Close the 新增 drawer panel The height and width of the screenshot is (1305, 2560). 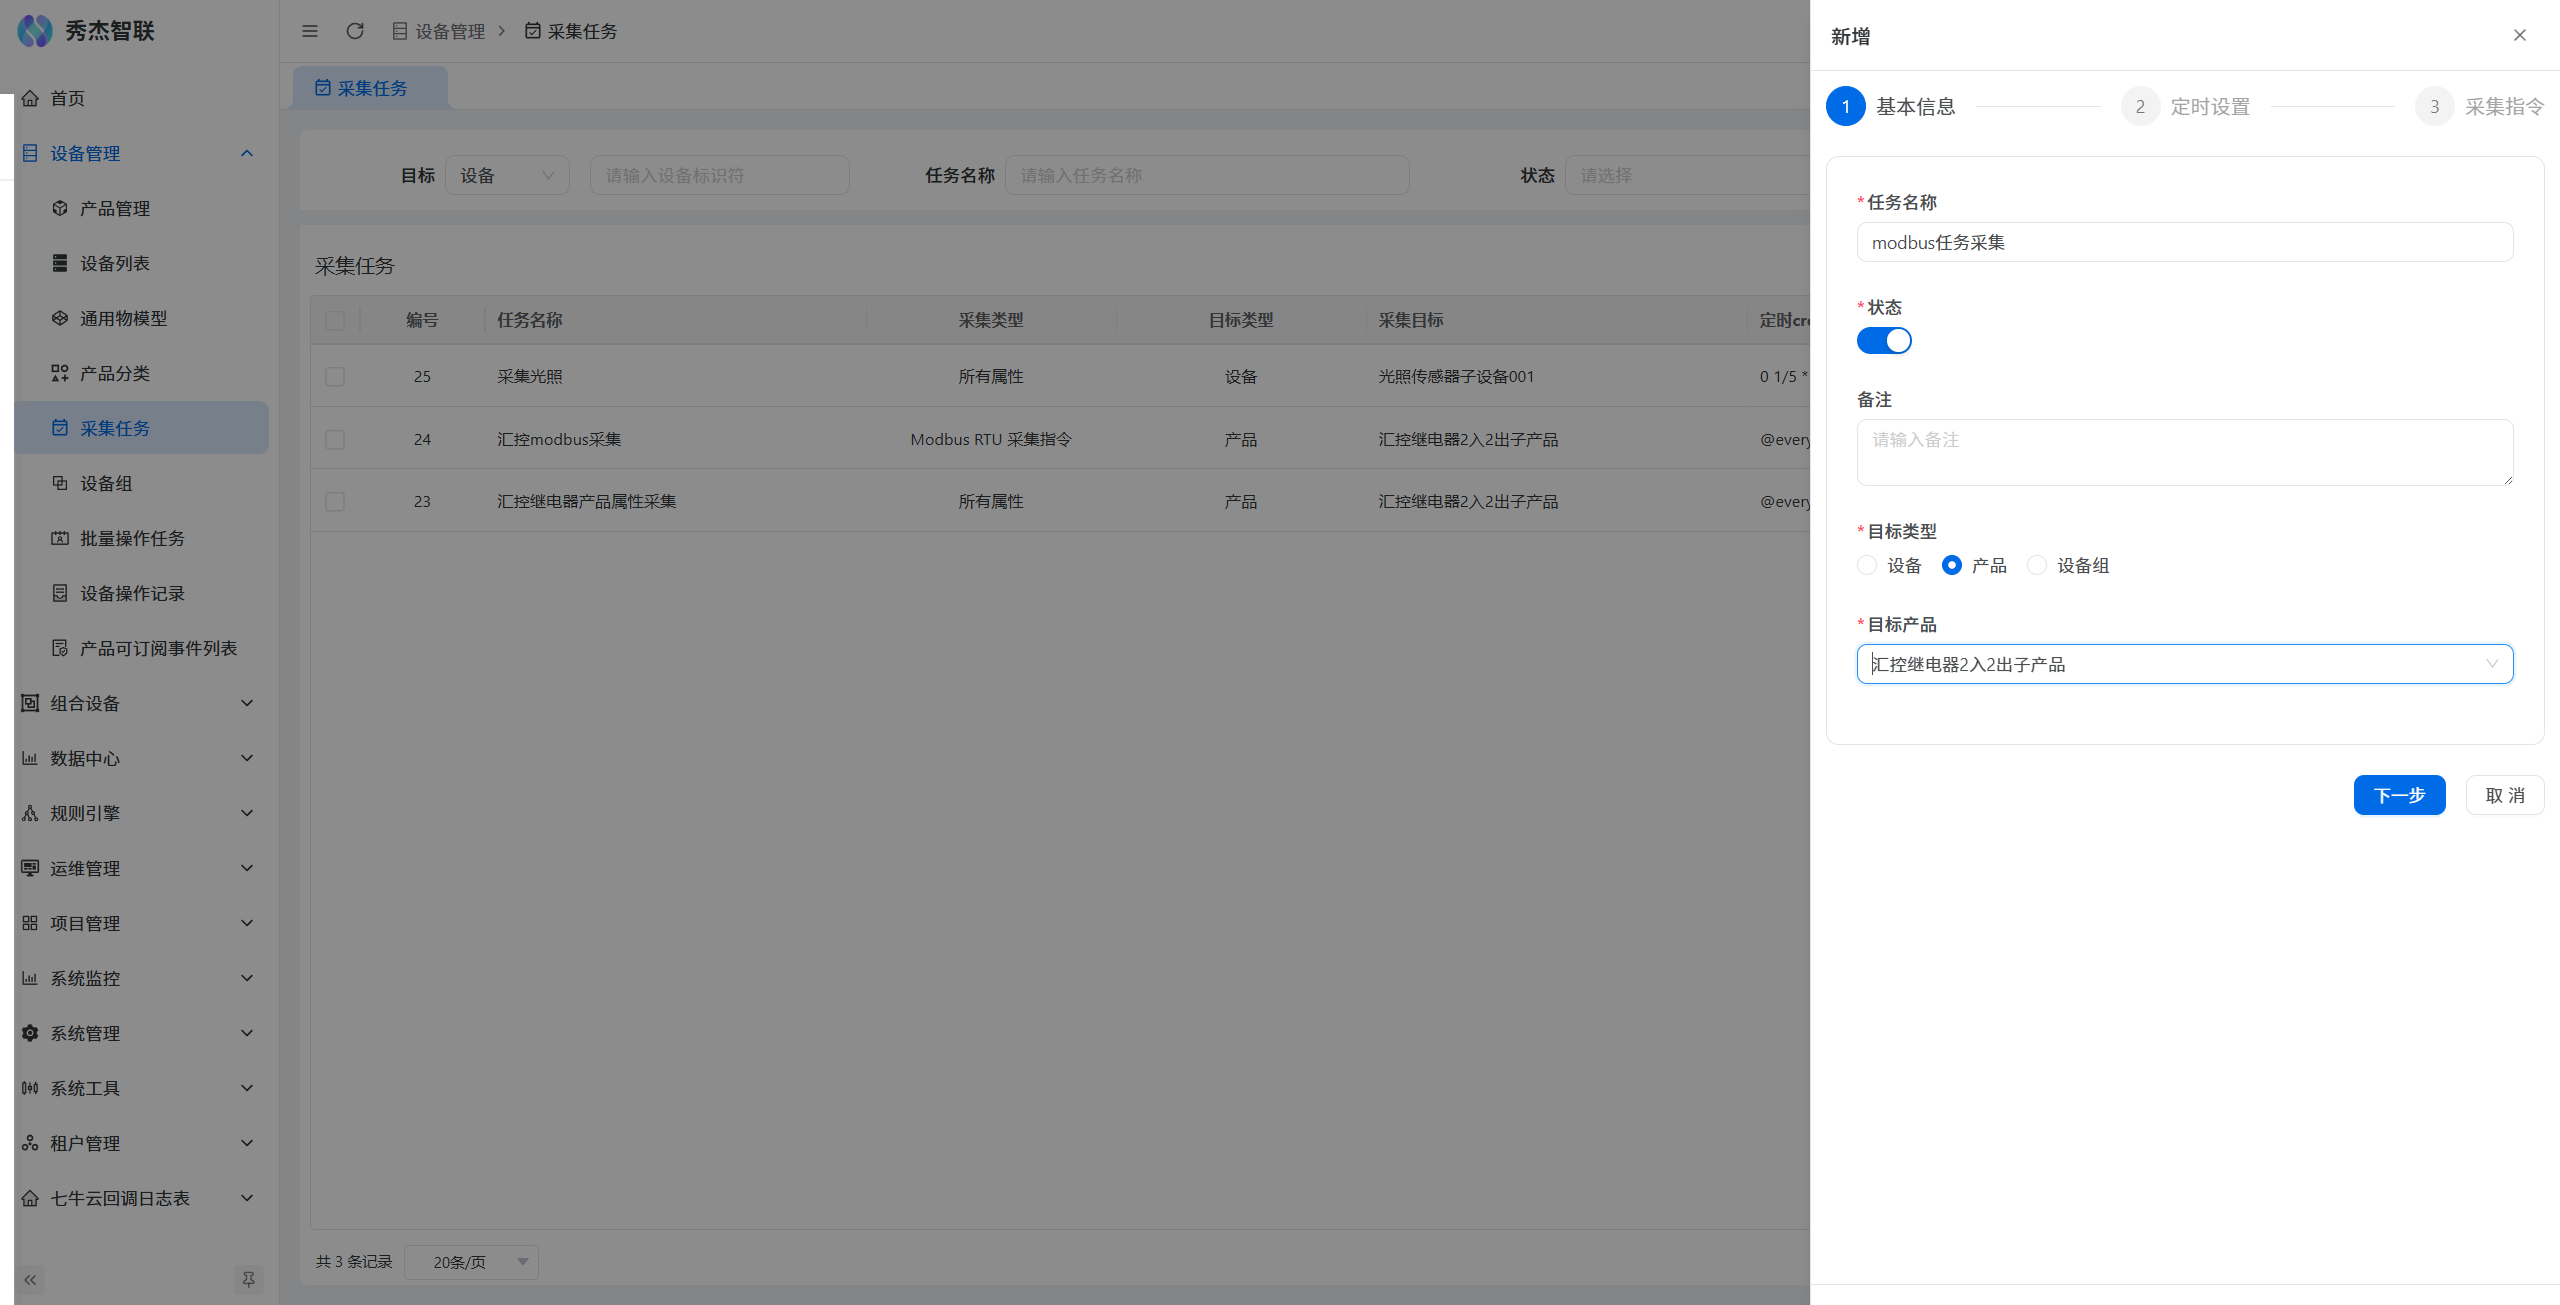[2520, 36]
